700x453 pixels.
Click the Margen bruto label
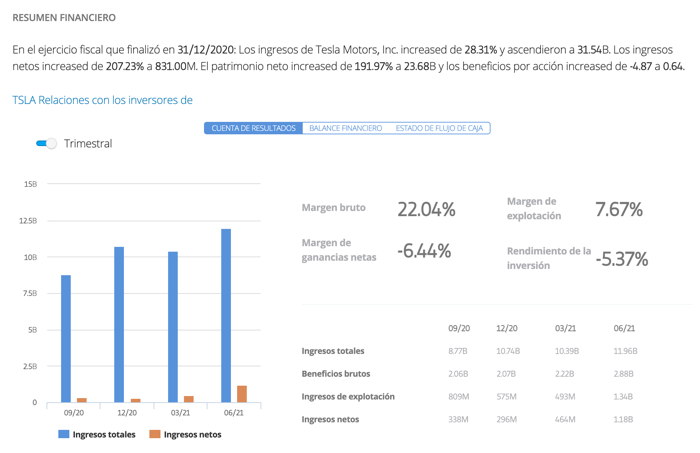point(333,208)
